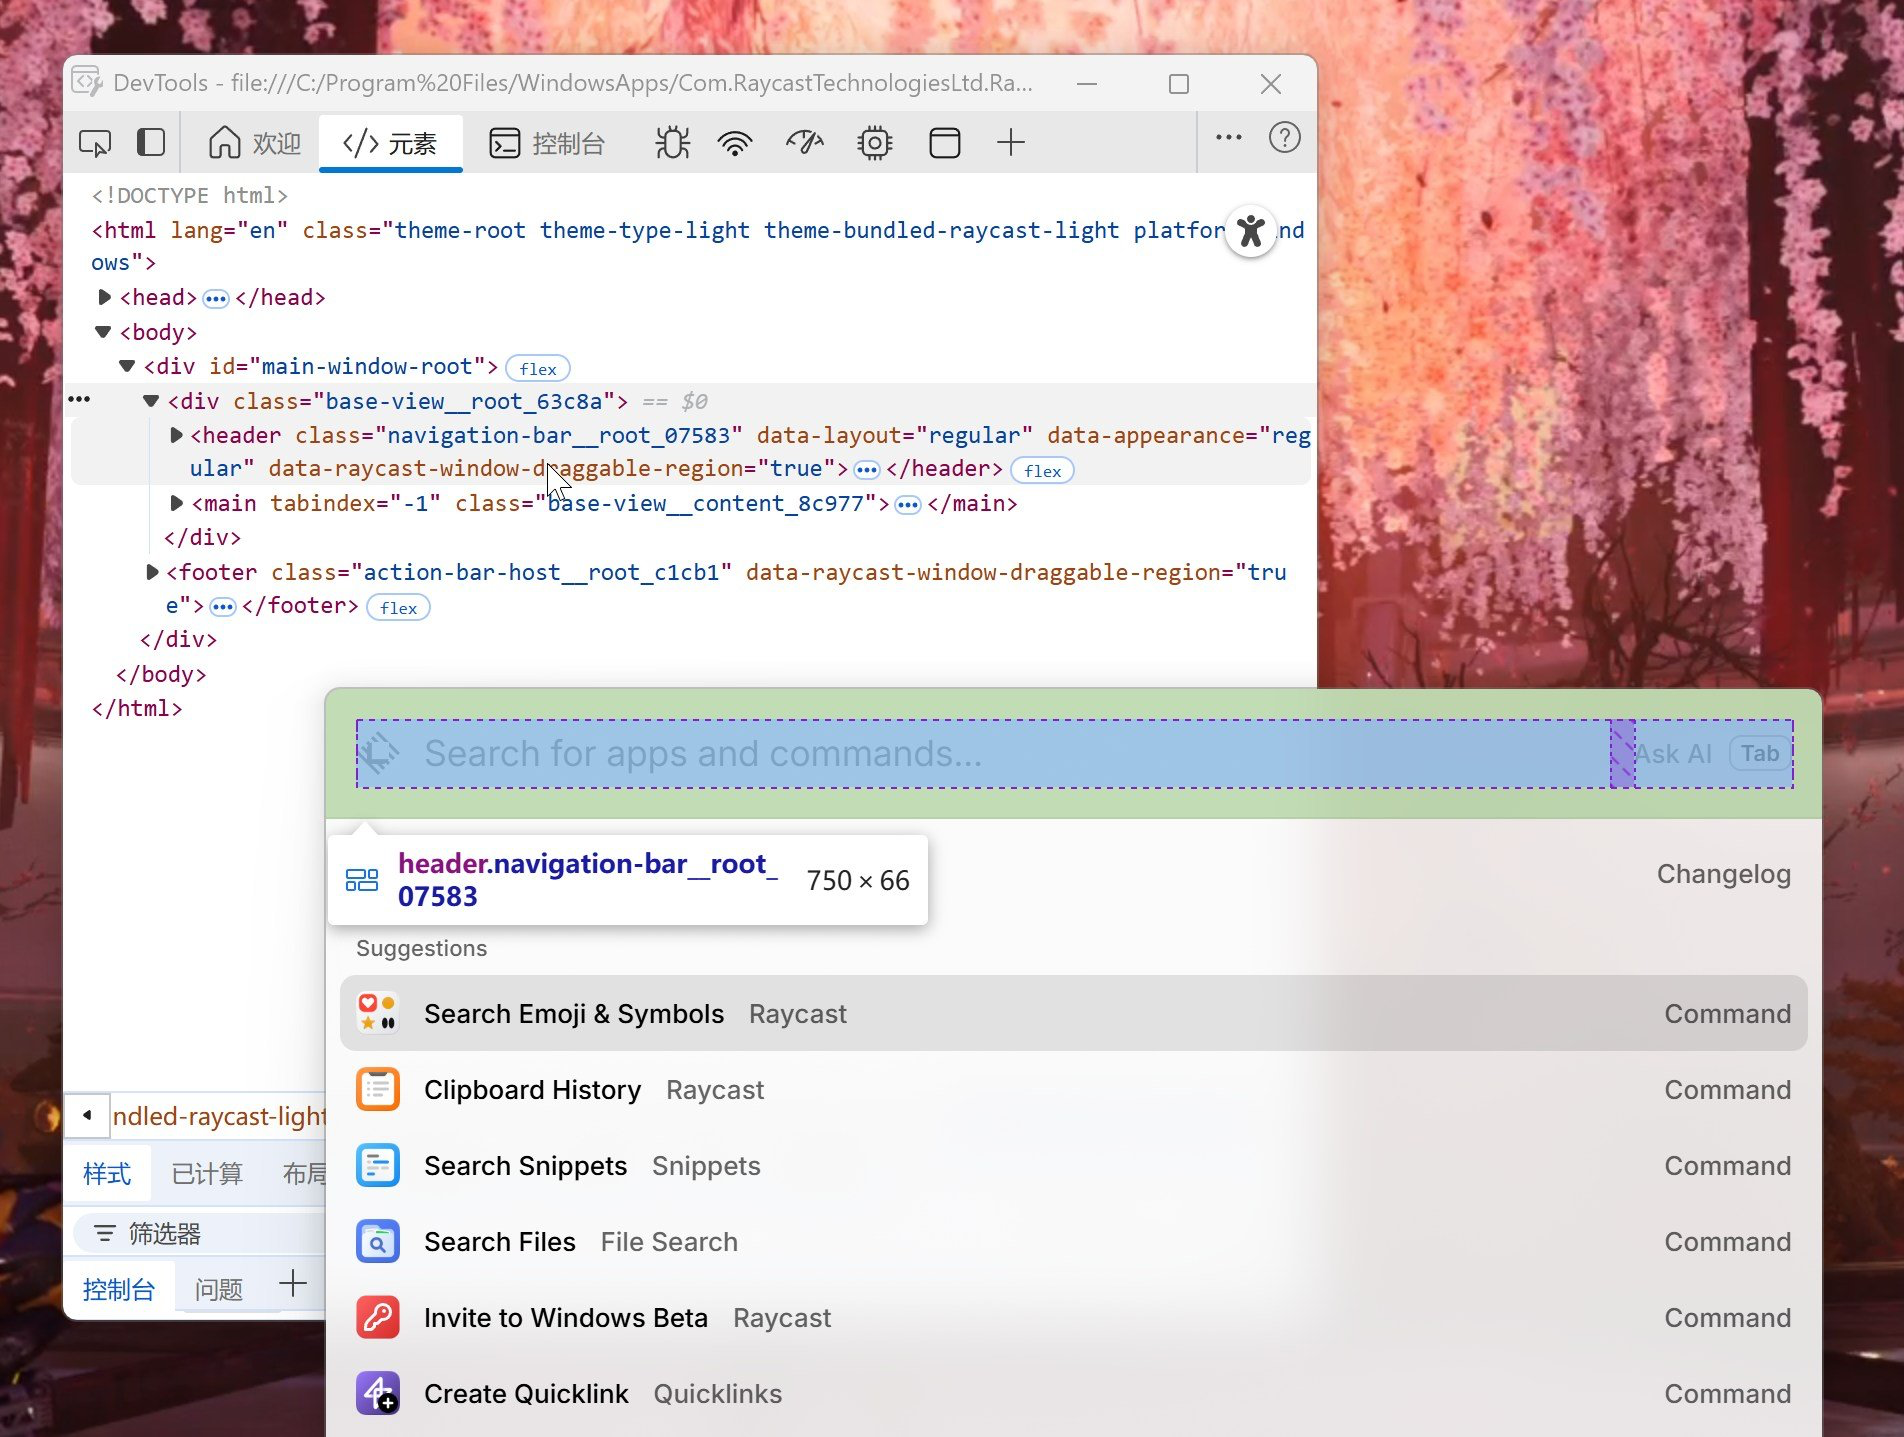Maximize the DevTools window
The image size is (1904, 1437).
(1179, 84)
